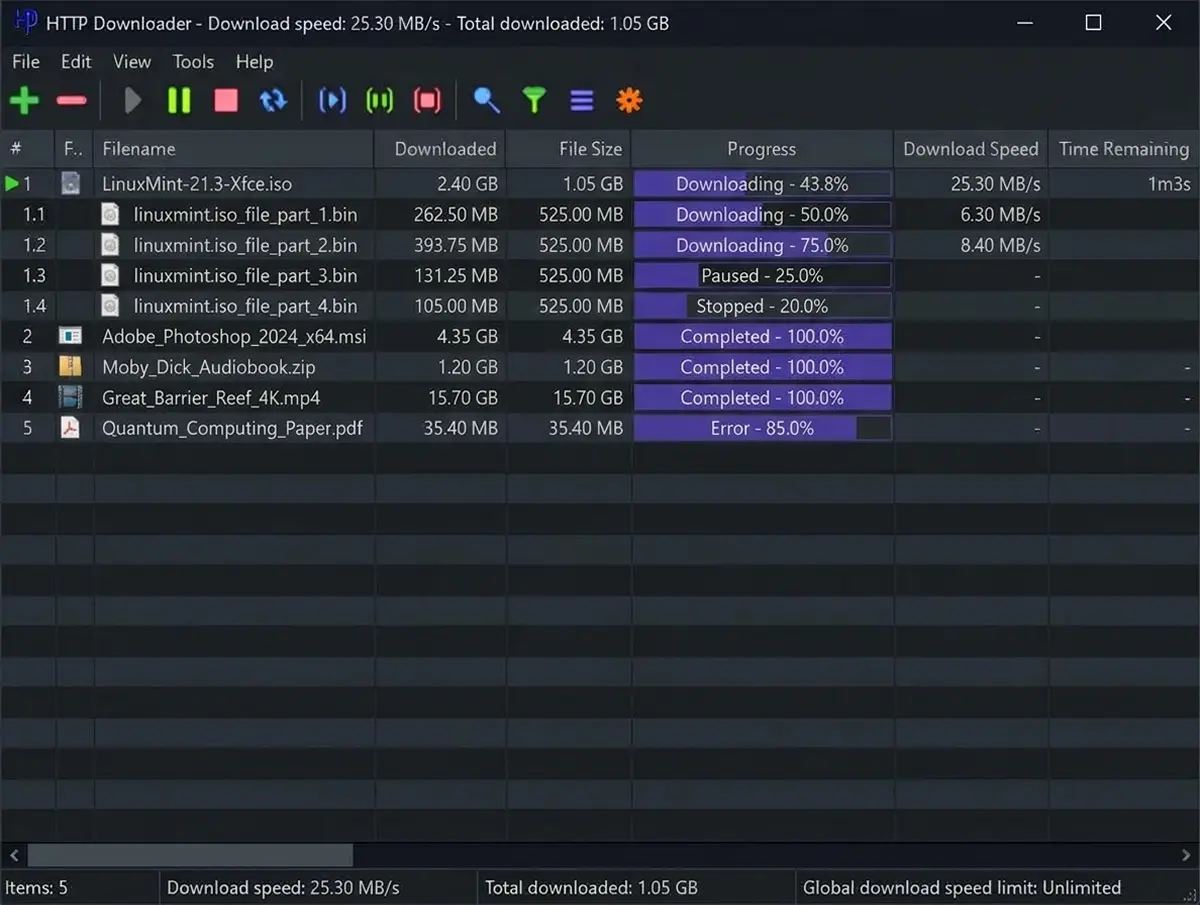The width and height of the screenshot is (1200, 905).
Task: Click the gray Start play icon
Action: pyautogui.click(x=132, y=100)
